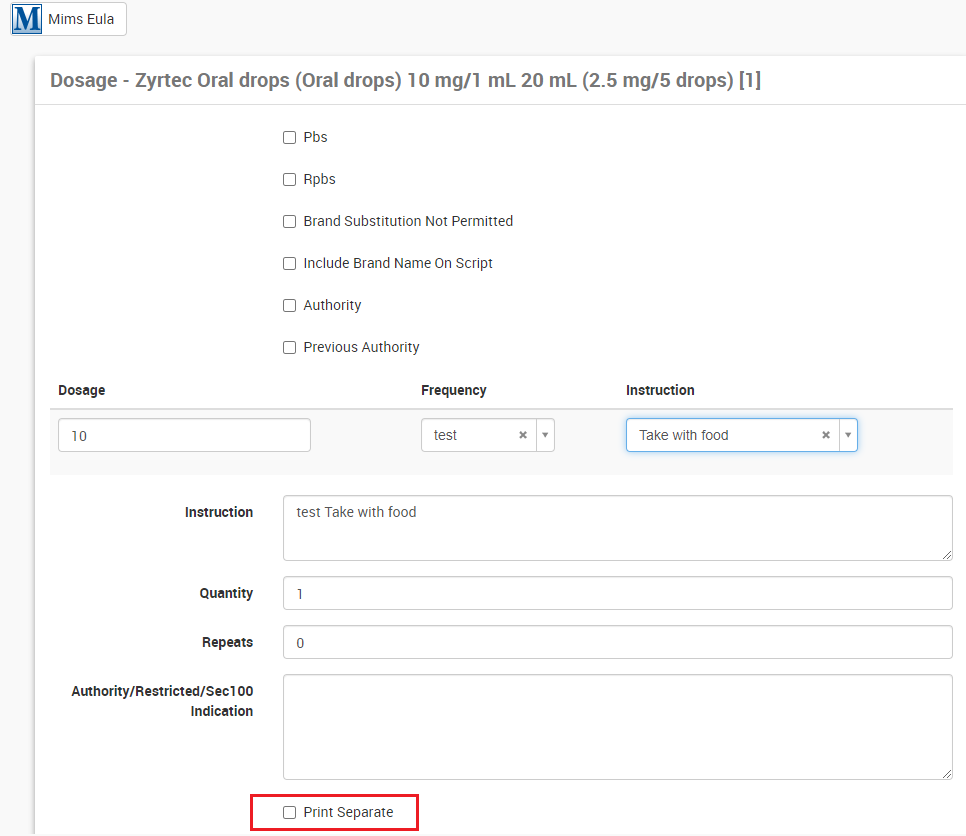Open the Take with food combo box

pyautogui.click(x=742, y=435)
